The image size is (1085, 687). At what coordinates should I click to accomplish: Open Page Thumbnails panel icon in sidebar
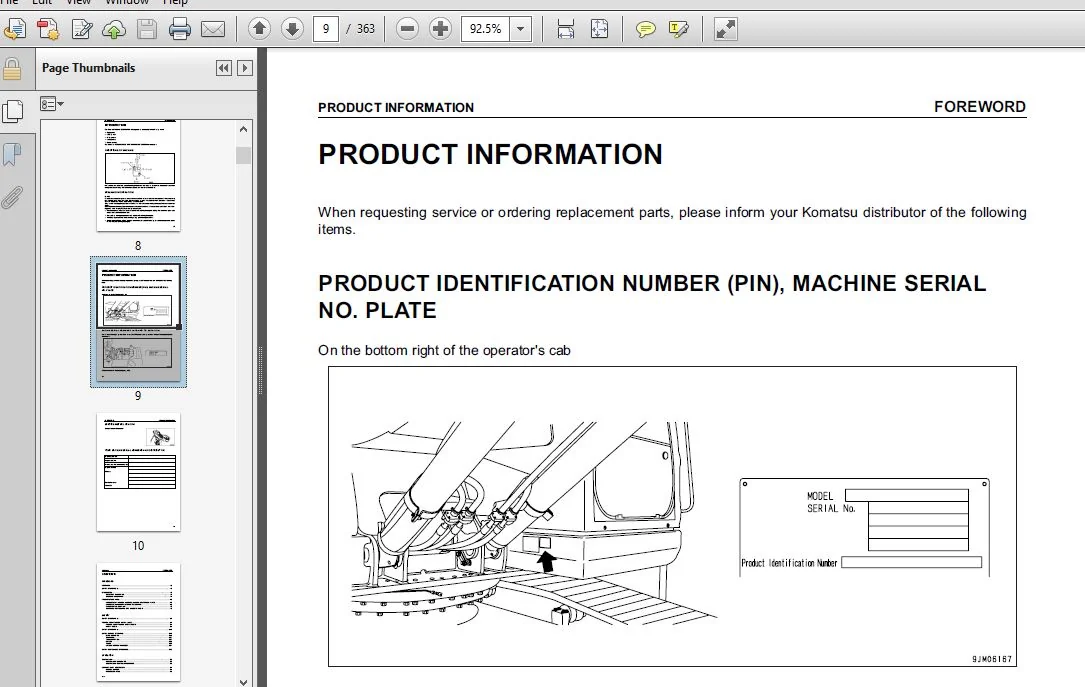(12, 111)
